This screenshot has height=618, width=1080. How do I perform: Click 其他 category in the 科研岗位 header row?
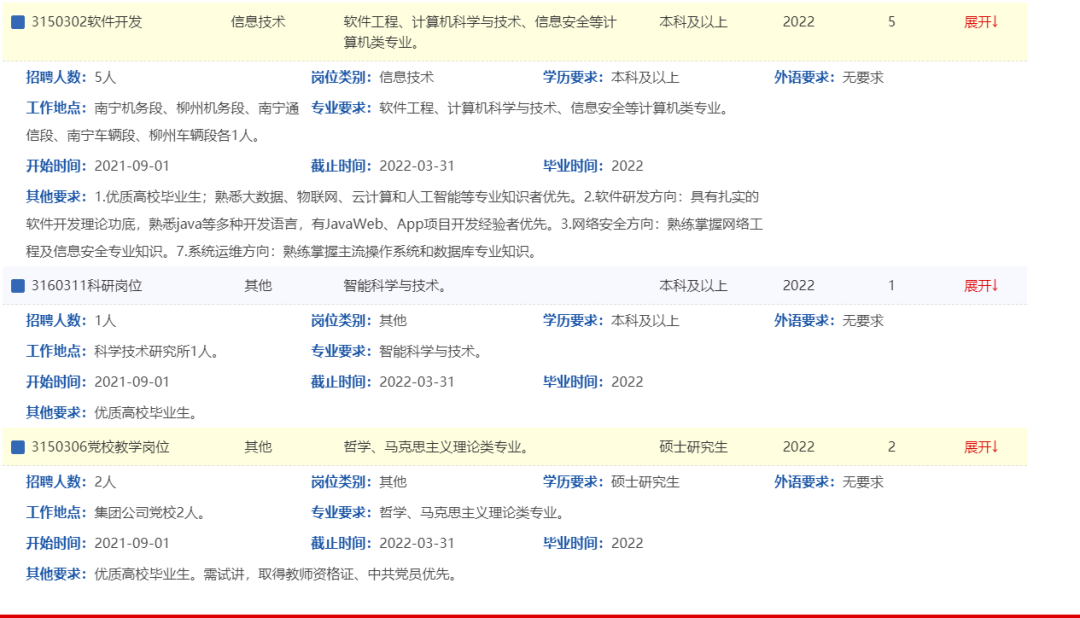click(x=258, y=286)
